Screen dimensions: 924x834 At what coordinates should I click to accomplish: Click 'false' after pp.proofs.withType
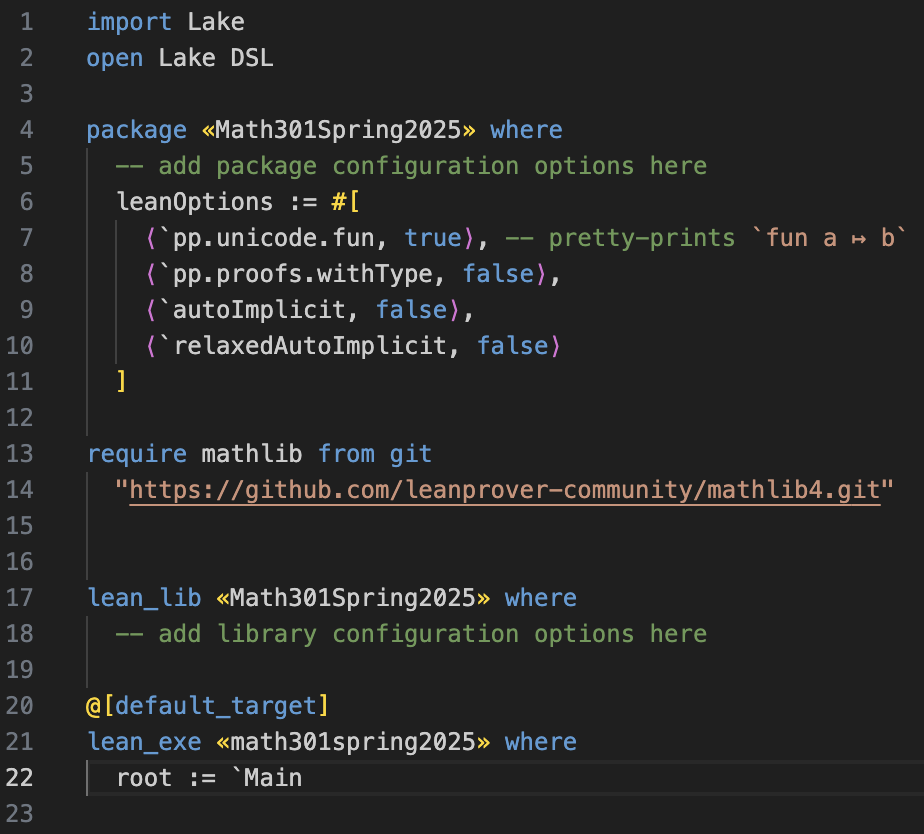[499, 274]
